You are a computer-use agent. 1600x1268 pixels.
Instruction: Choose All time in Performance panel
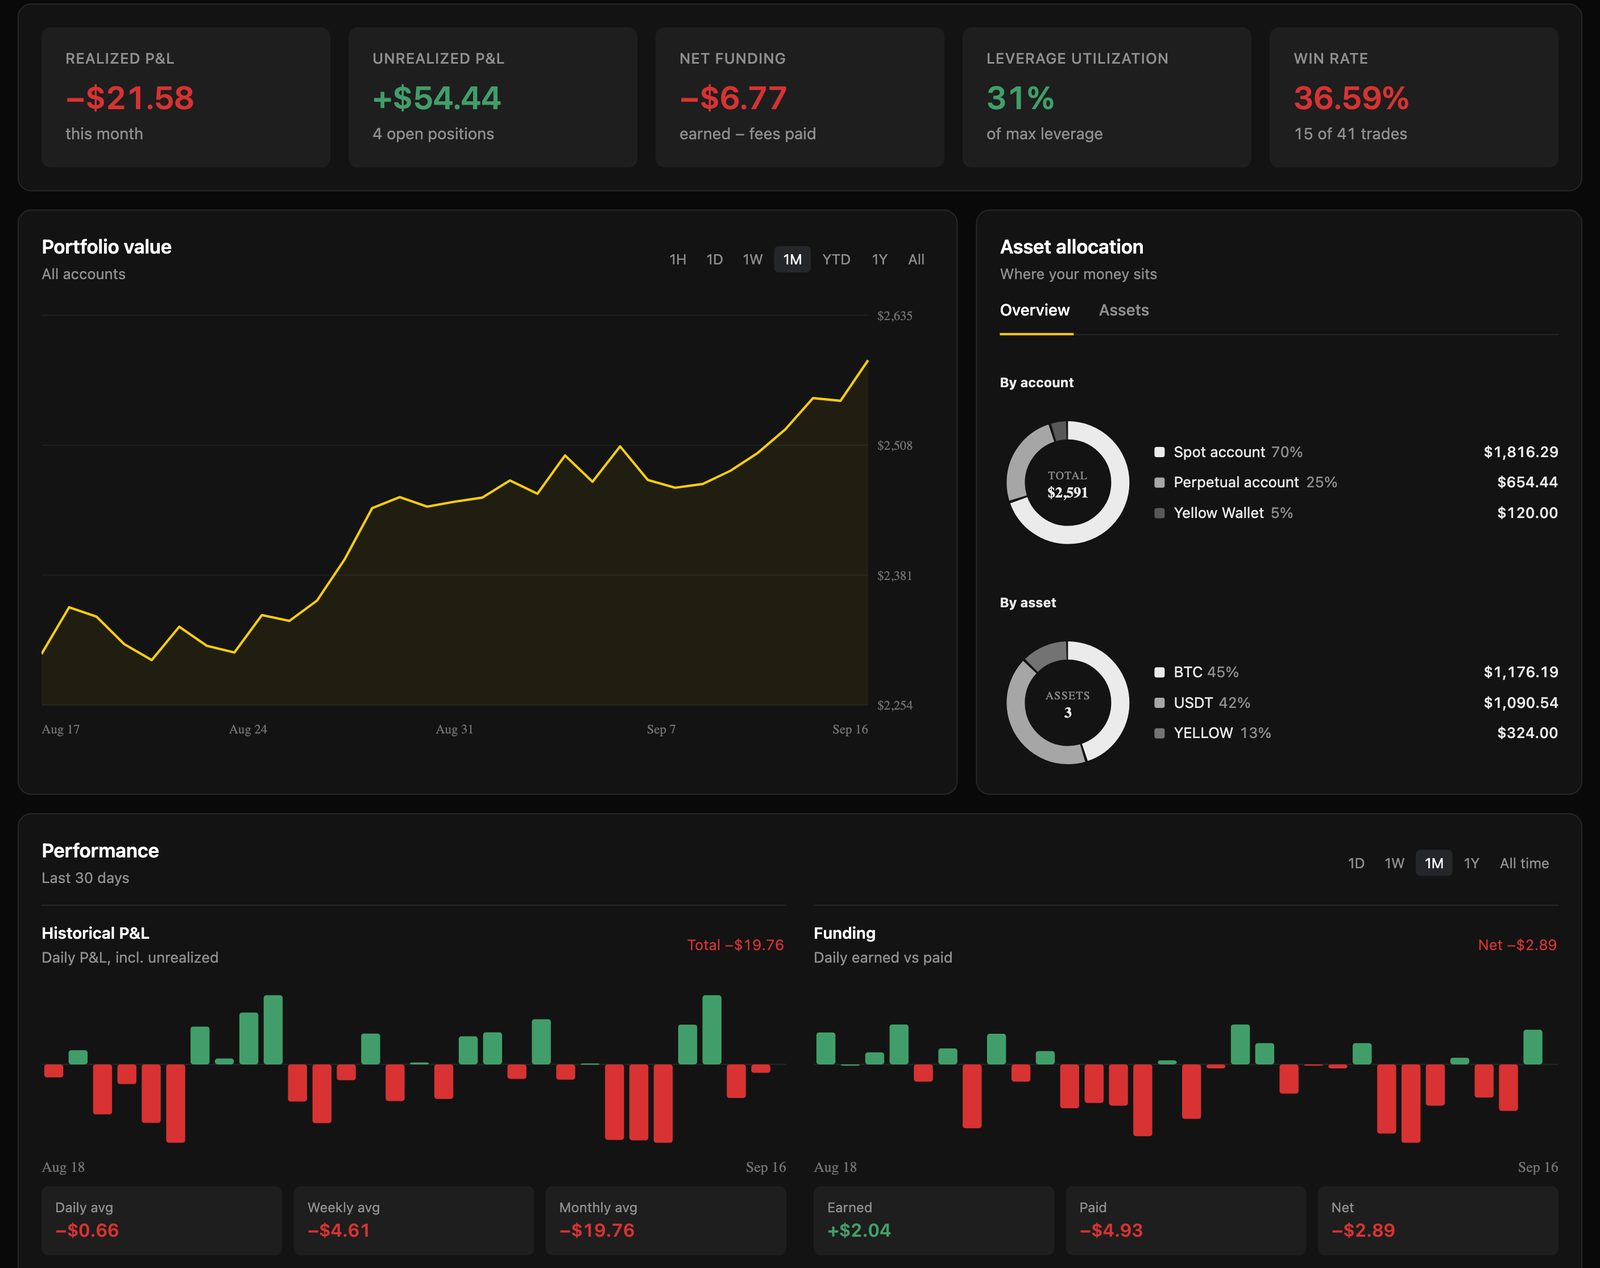pyautogui.click(x=1524, y=863)
